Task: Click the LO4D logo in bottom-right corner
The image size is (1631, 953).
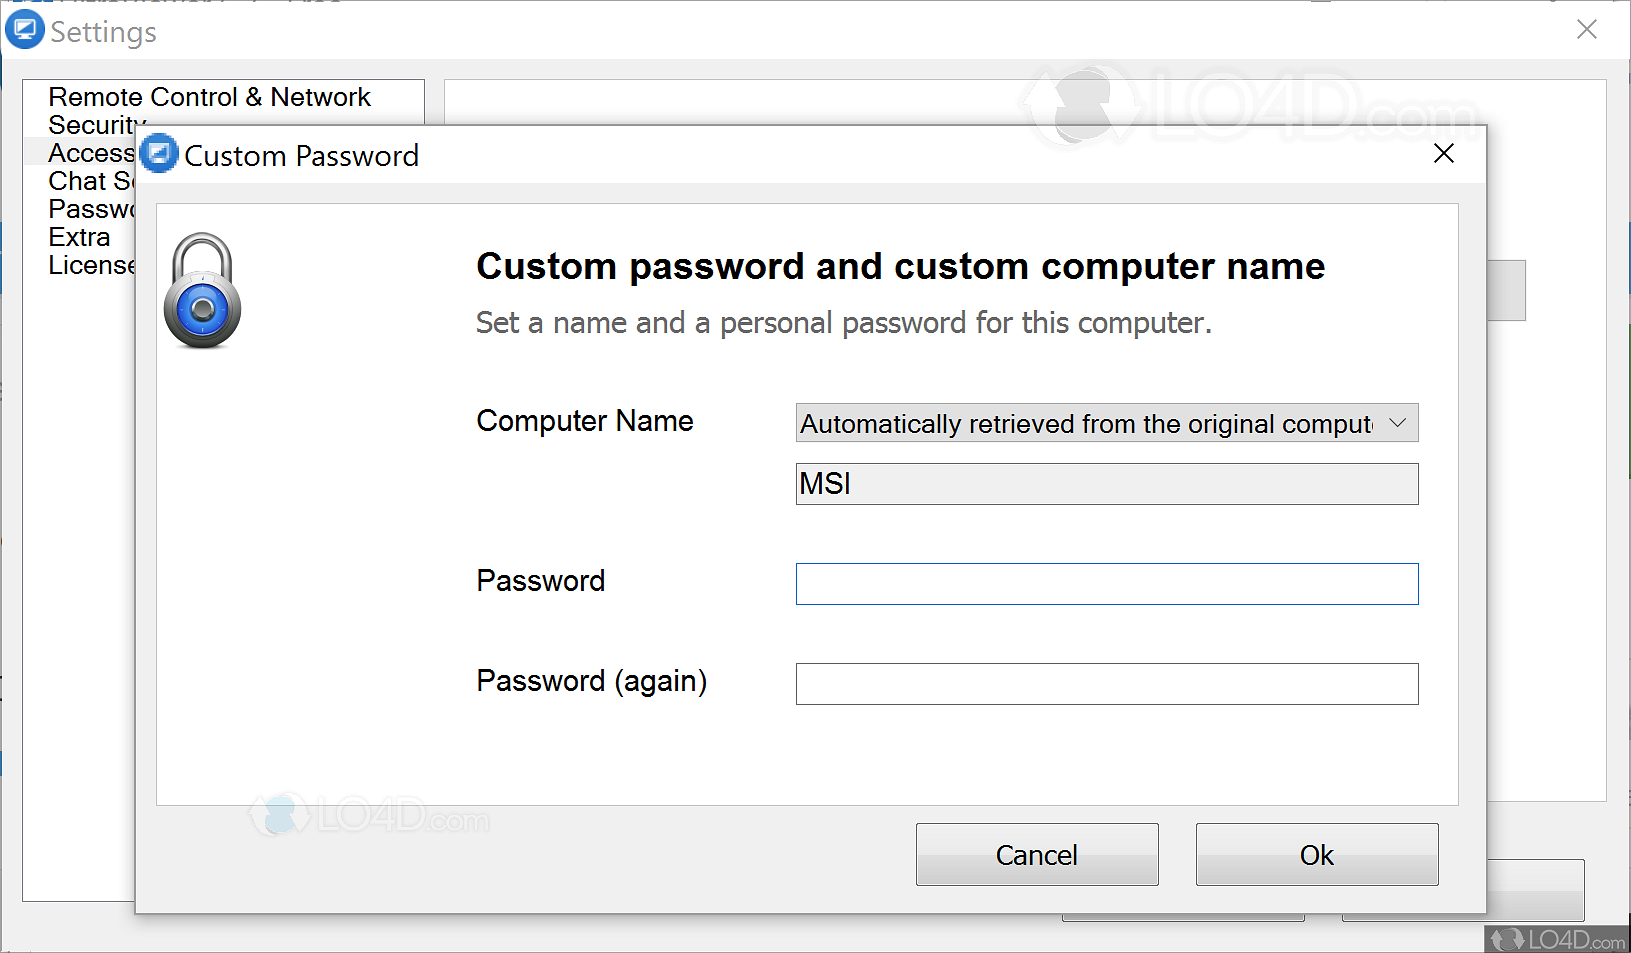Action: [x=1557, y=939]
